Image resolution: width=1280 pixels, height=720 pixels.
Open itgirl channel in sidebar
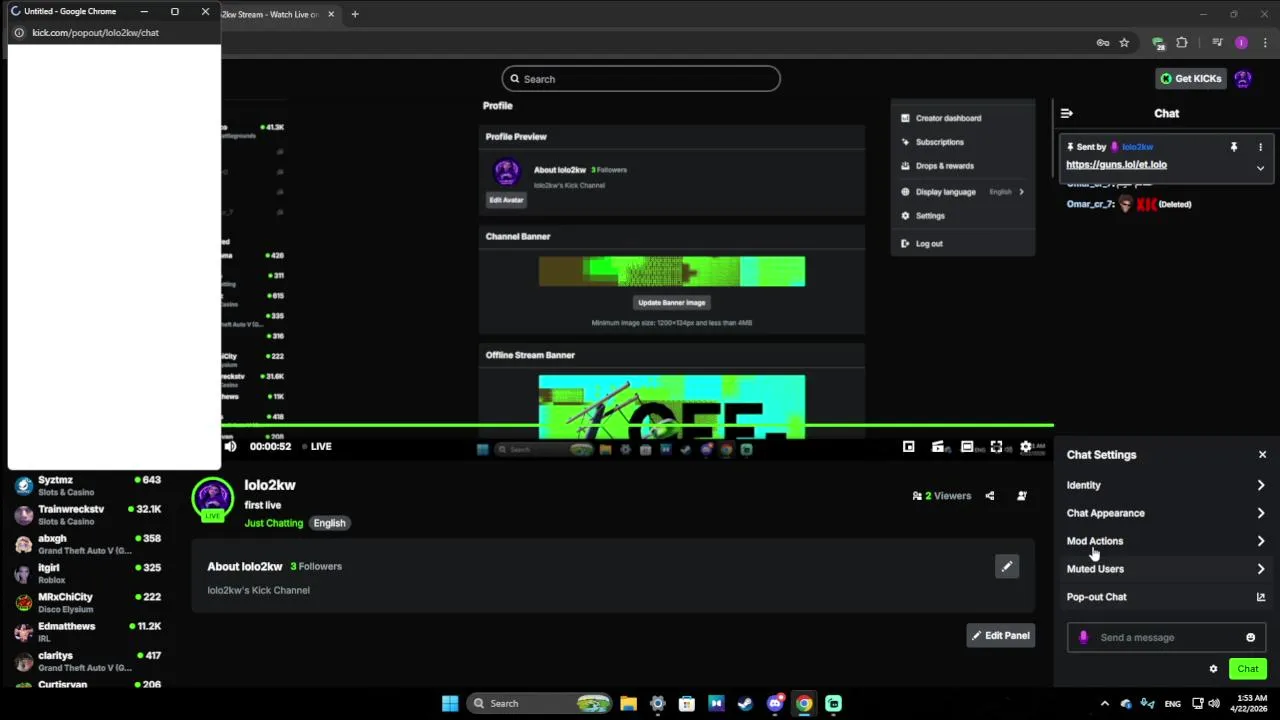[88, 573]
